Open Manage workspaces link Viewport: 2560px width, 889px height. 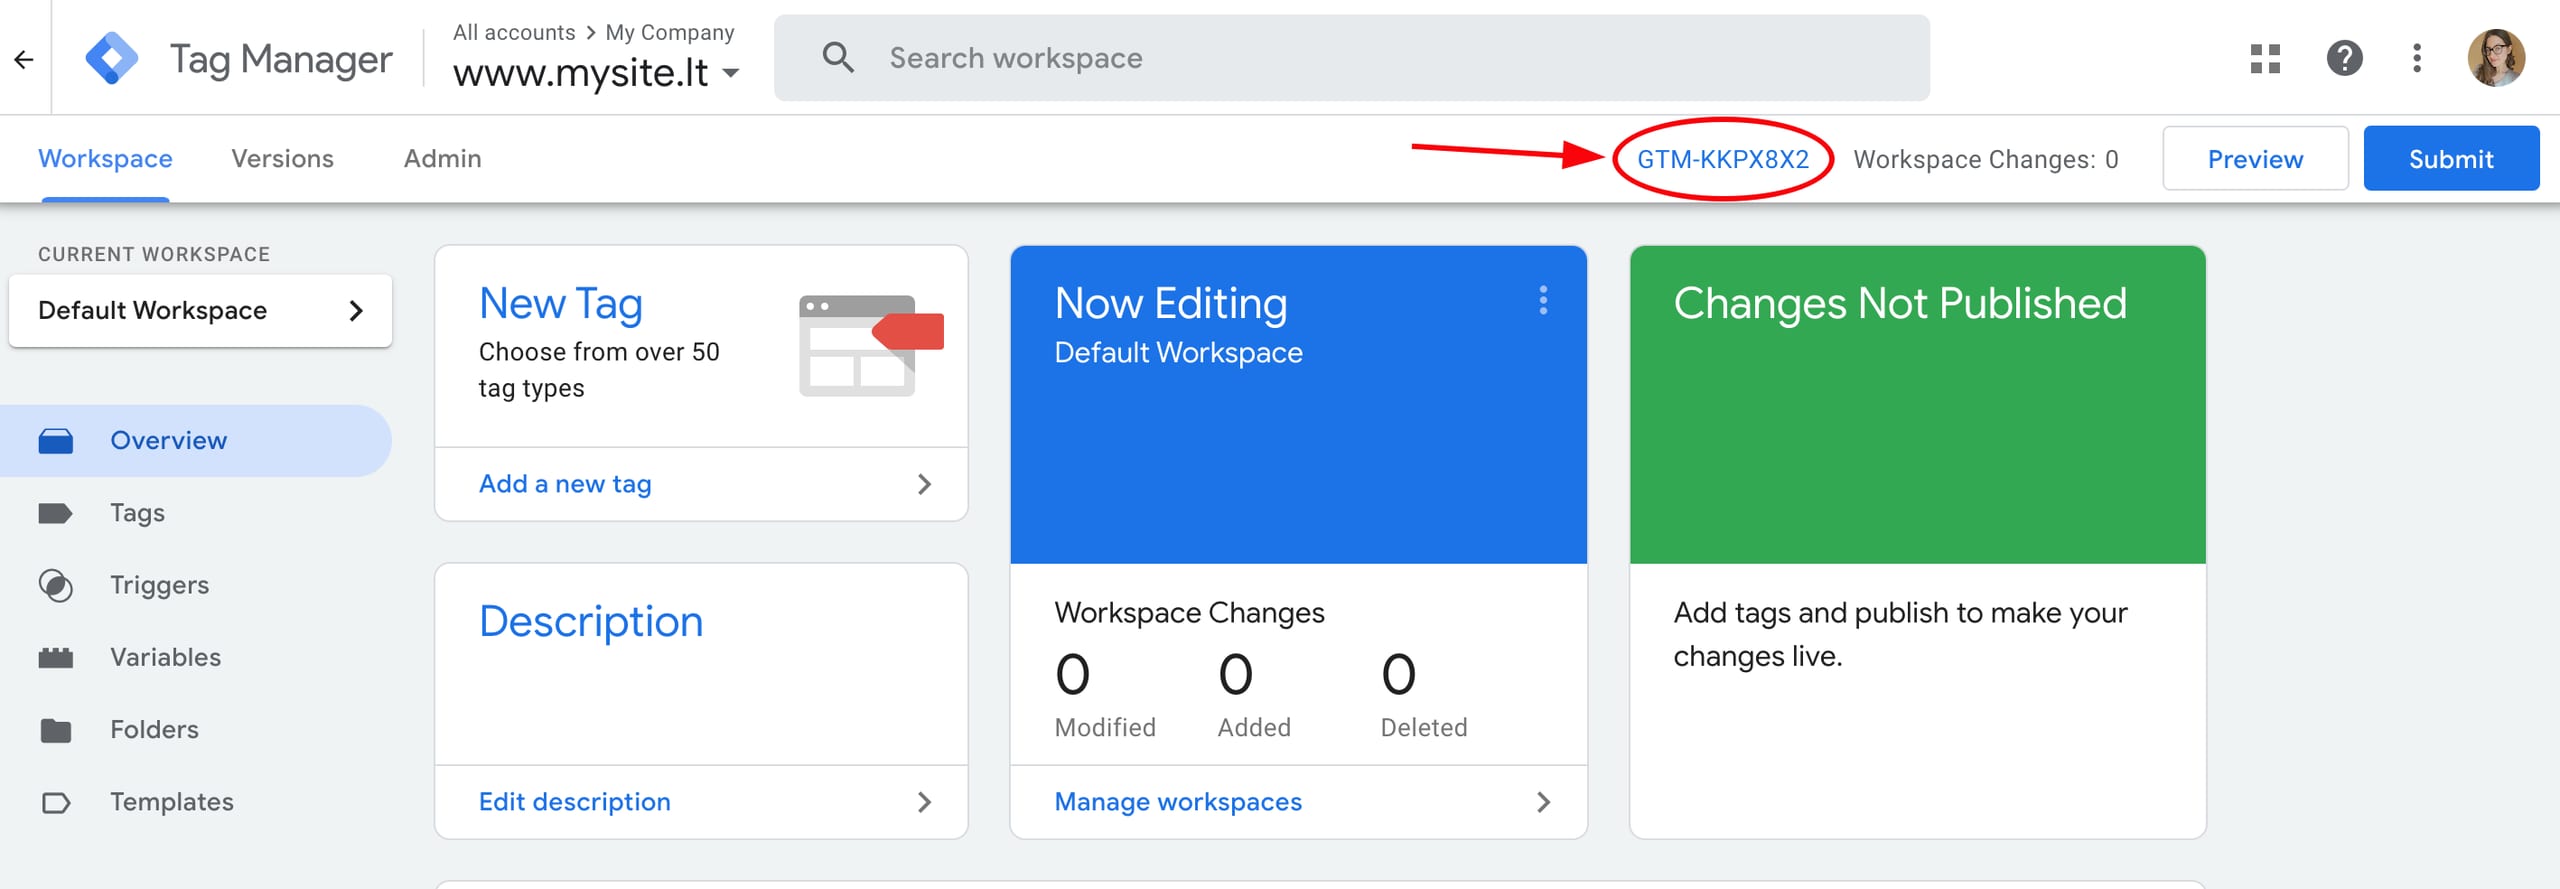pyautogui.click(x=1178, y=802)
